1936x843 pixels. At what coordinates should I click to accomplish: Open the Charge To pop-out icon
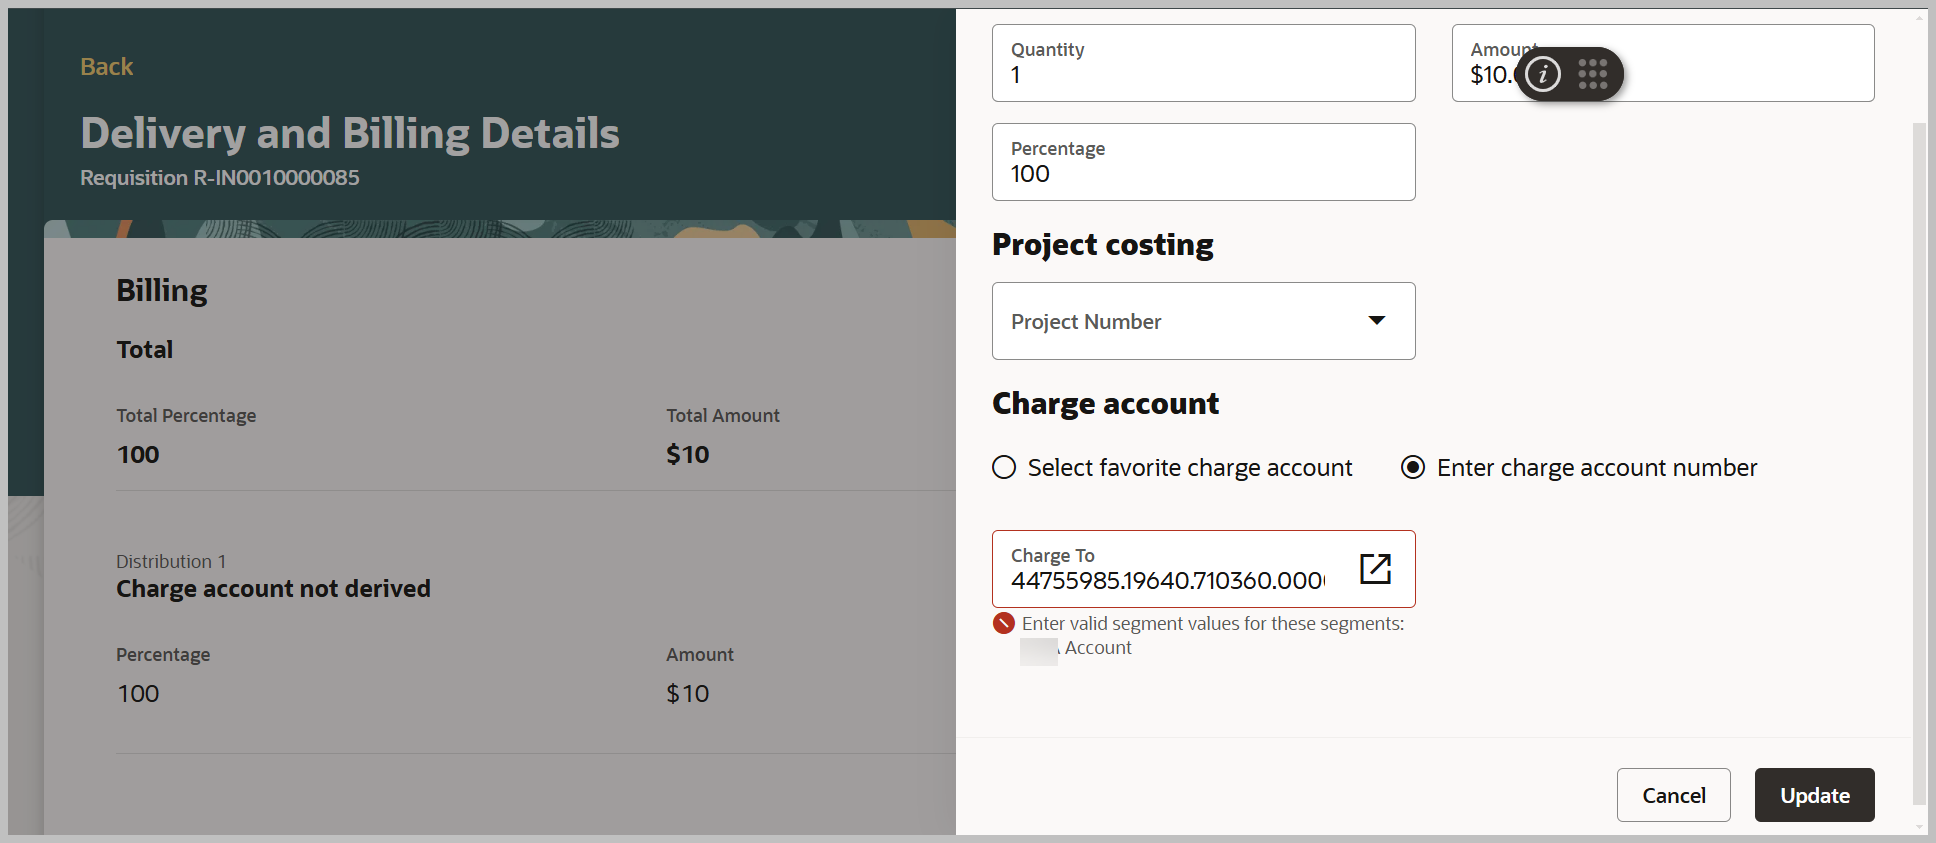[x=1375, y=569]
